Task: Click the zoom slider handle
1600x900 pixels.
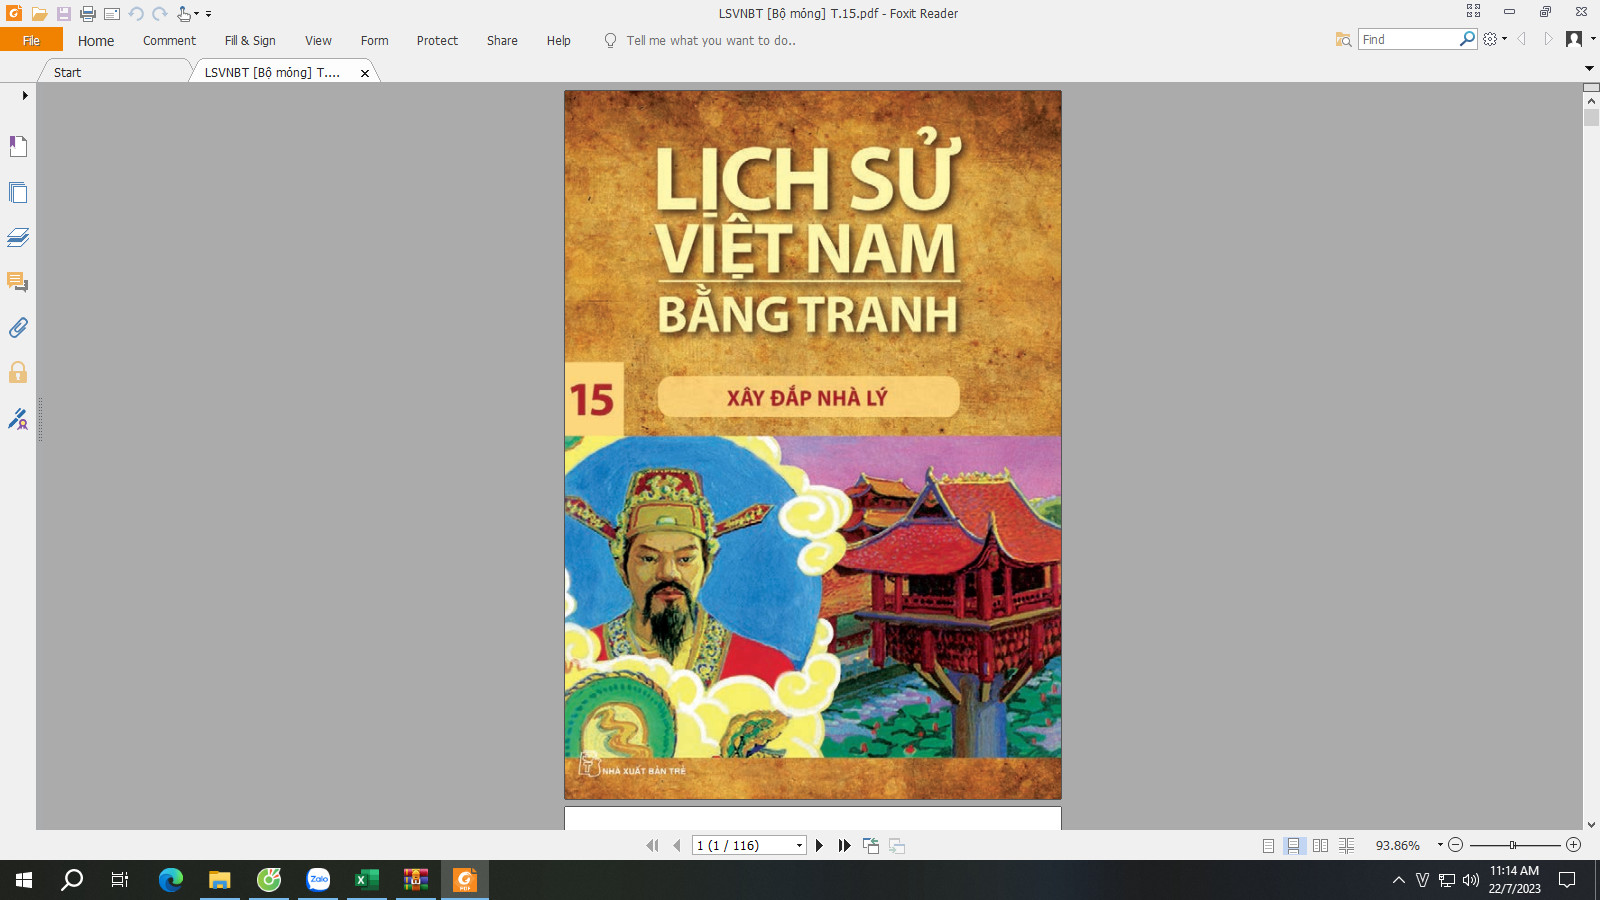Action: point(1513,845)
